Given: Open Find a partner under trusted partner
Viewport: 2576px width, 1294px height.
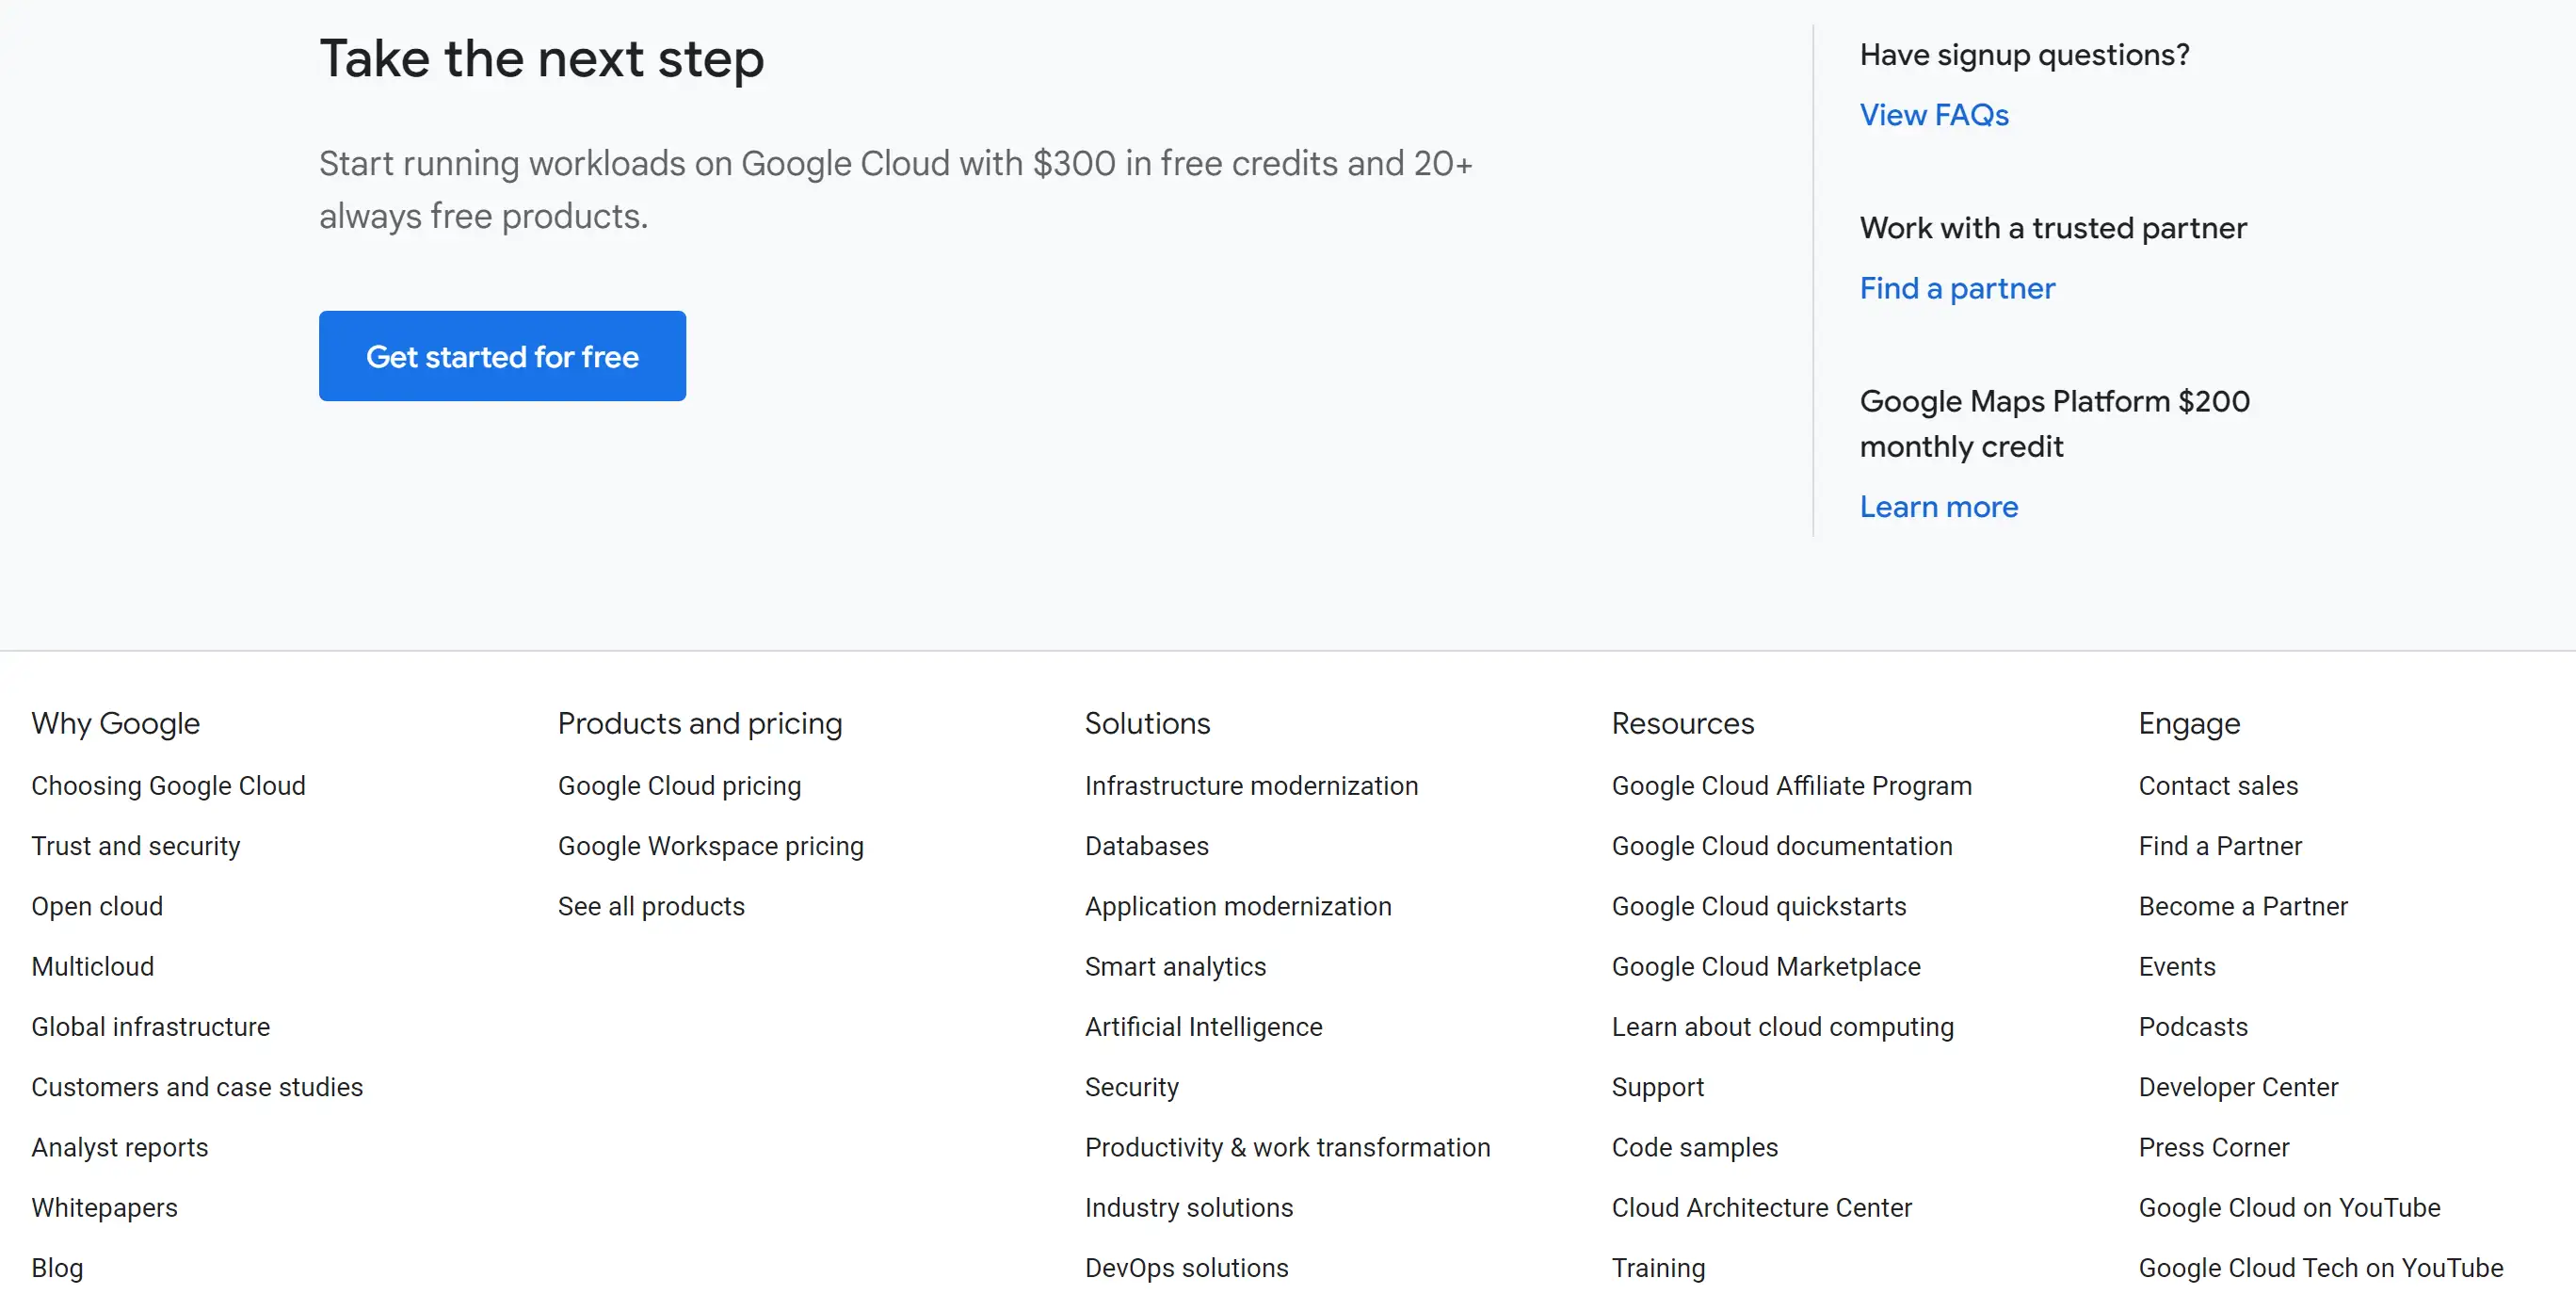Looking at the screenshot, I should click(1957, 288).
